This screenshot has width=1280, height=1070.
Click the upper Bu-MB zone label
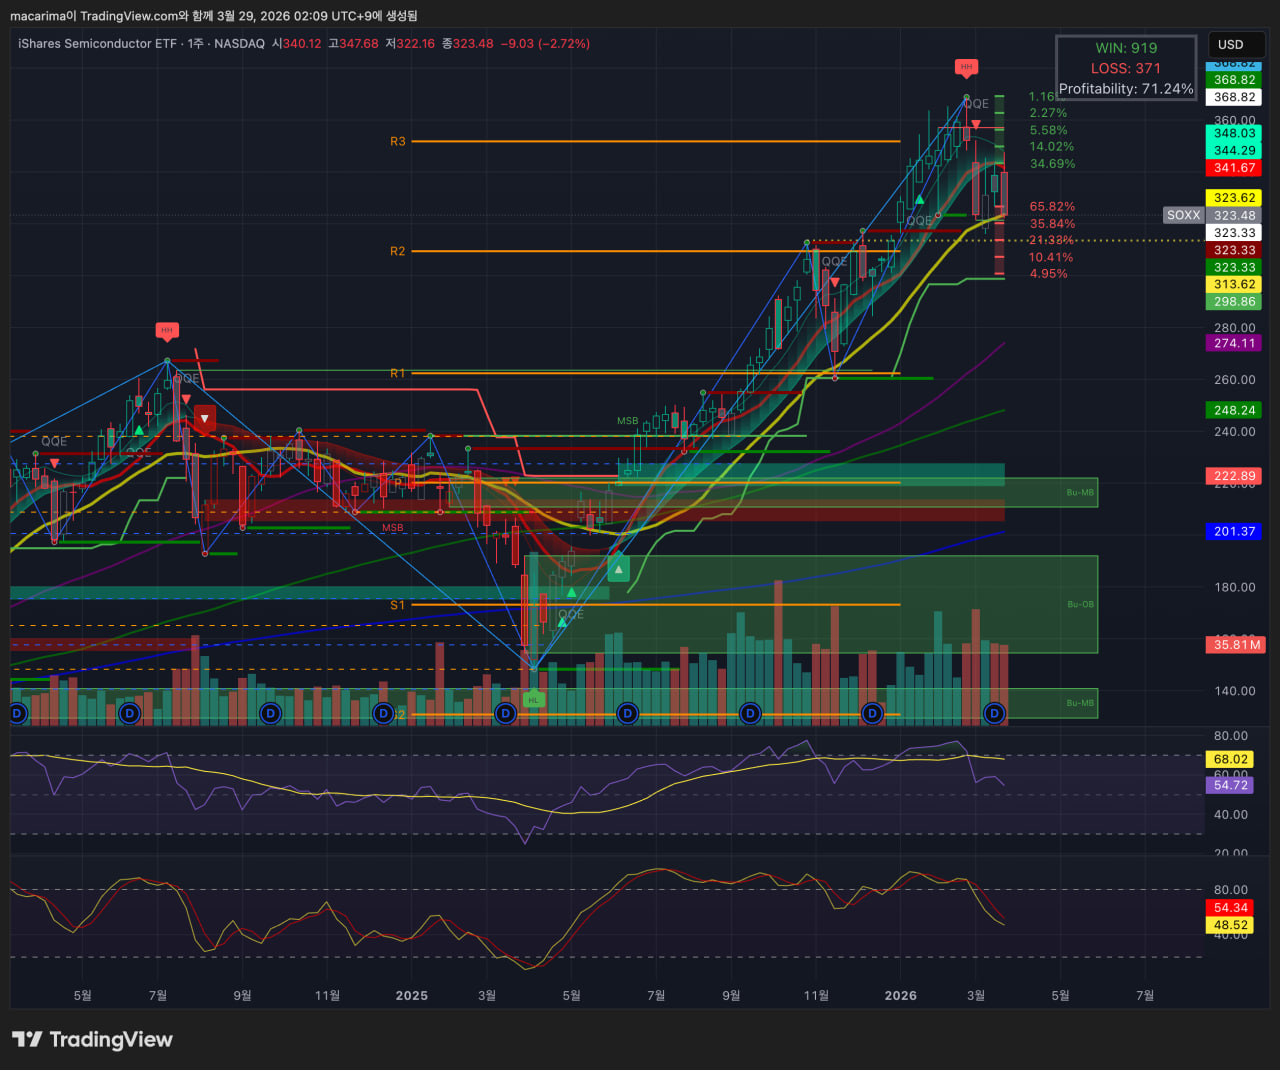click(1080, 492)
